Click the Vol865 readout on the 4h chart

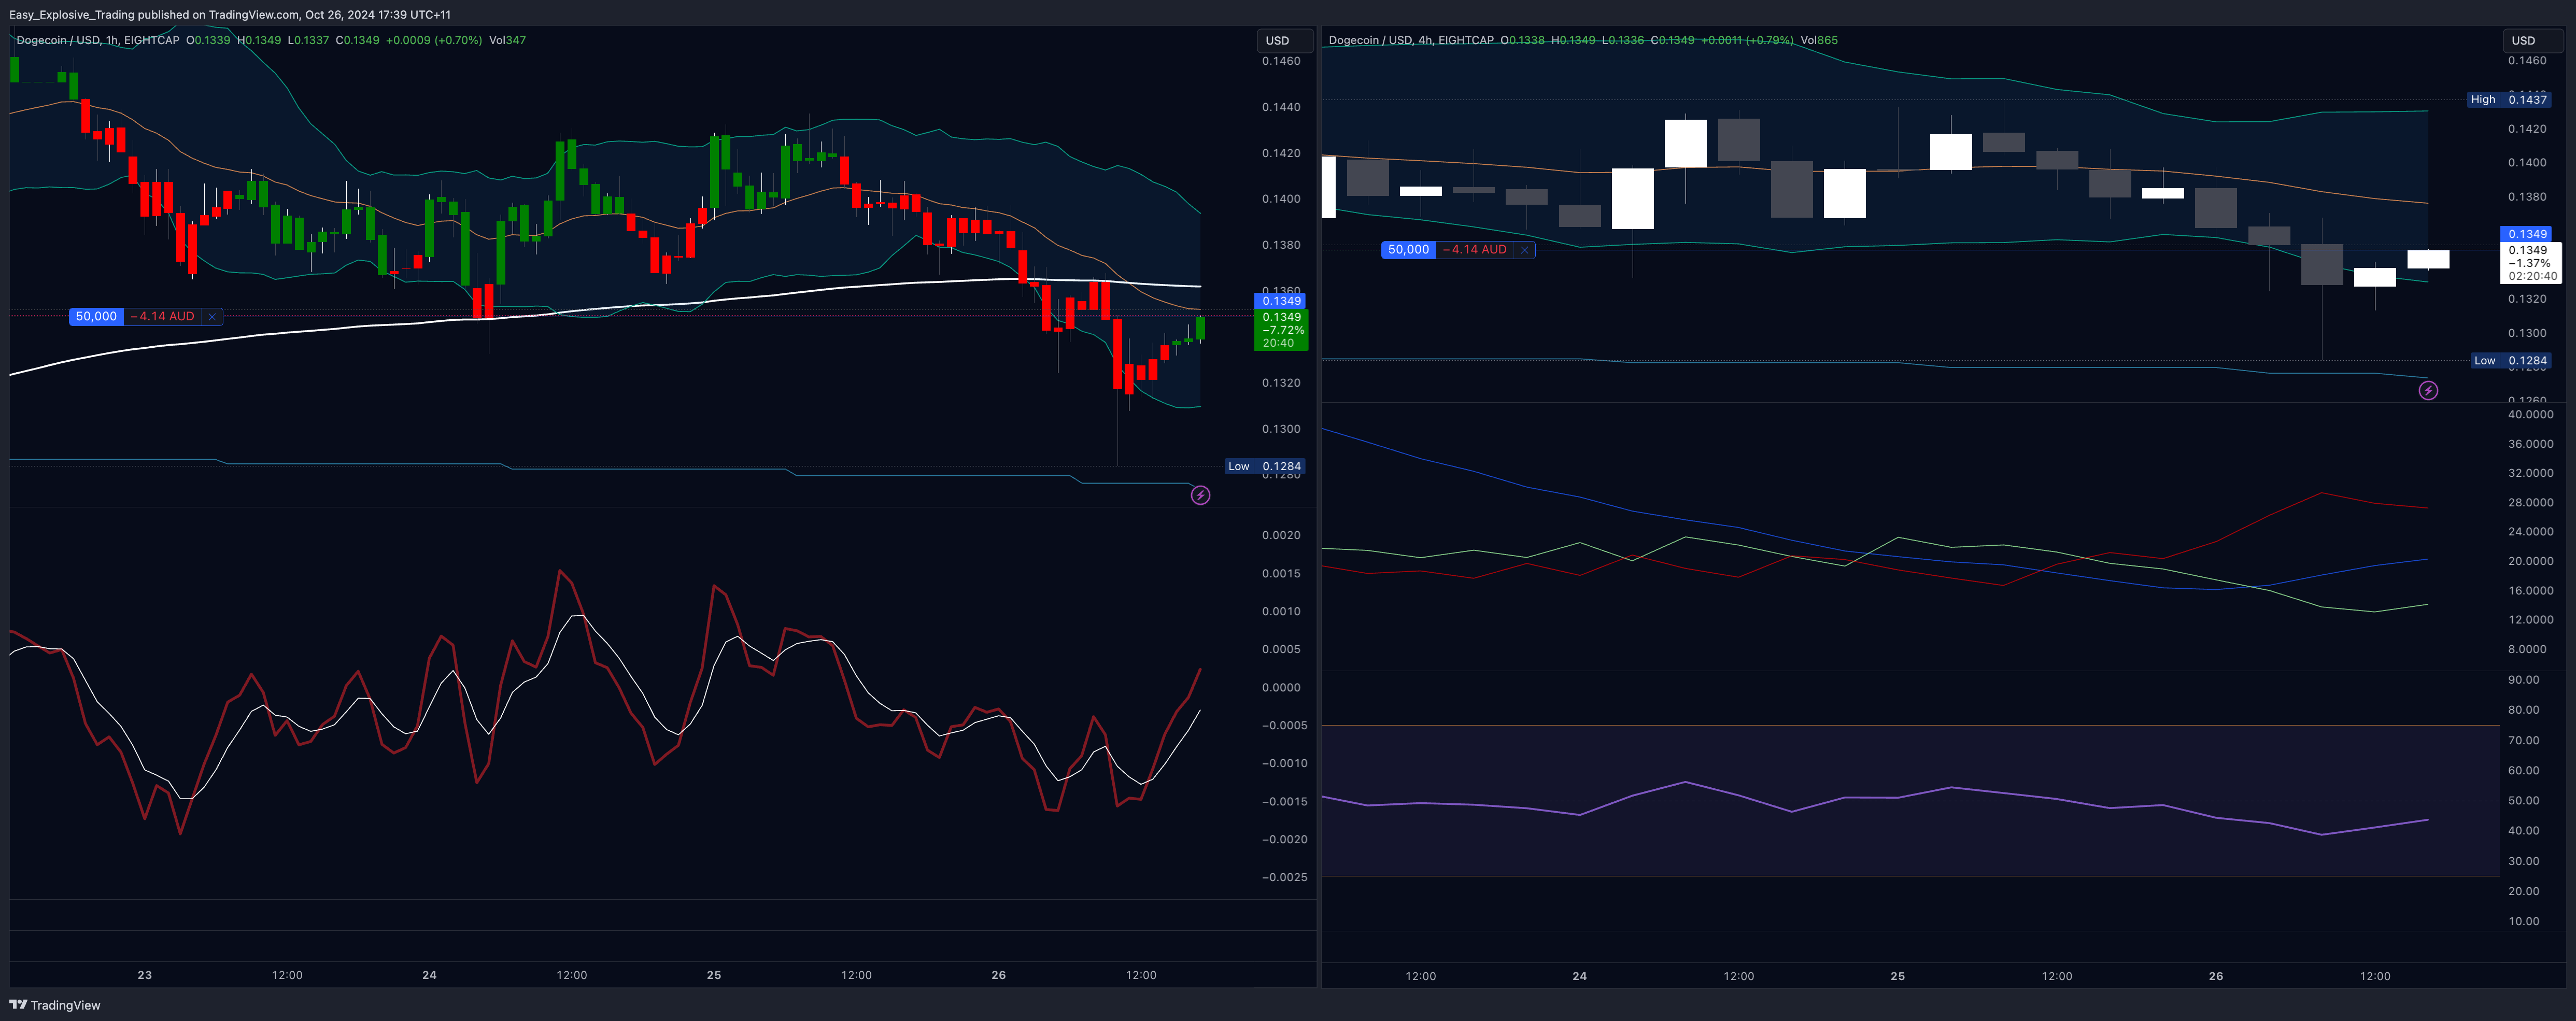[x=1819, y=40]
